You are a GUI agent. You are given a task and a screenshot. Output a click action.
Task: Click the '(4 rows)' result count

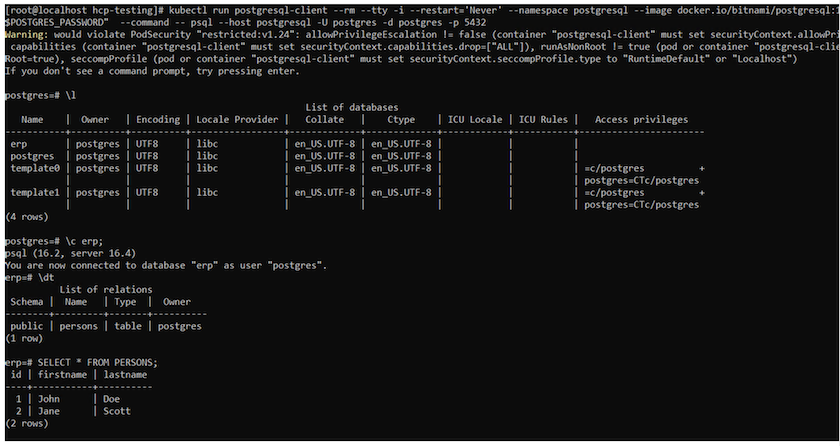click(24, 216)
